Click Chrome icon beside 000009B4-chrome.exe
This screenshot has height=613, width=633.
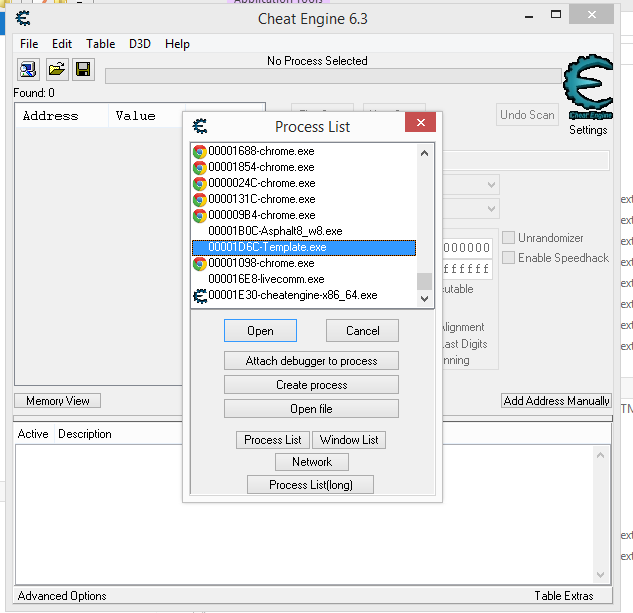[199, 215]
